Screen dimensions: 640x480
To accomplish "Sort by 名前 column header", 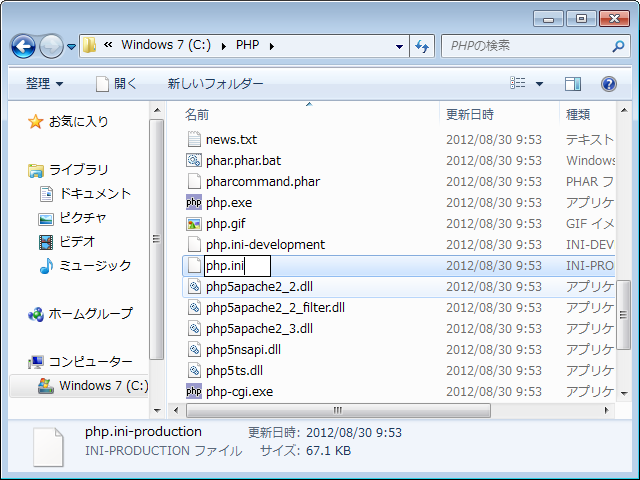I will coord(197,114).
